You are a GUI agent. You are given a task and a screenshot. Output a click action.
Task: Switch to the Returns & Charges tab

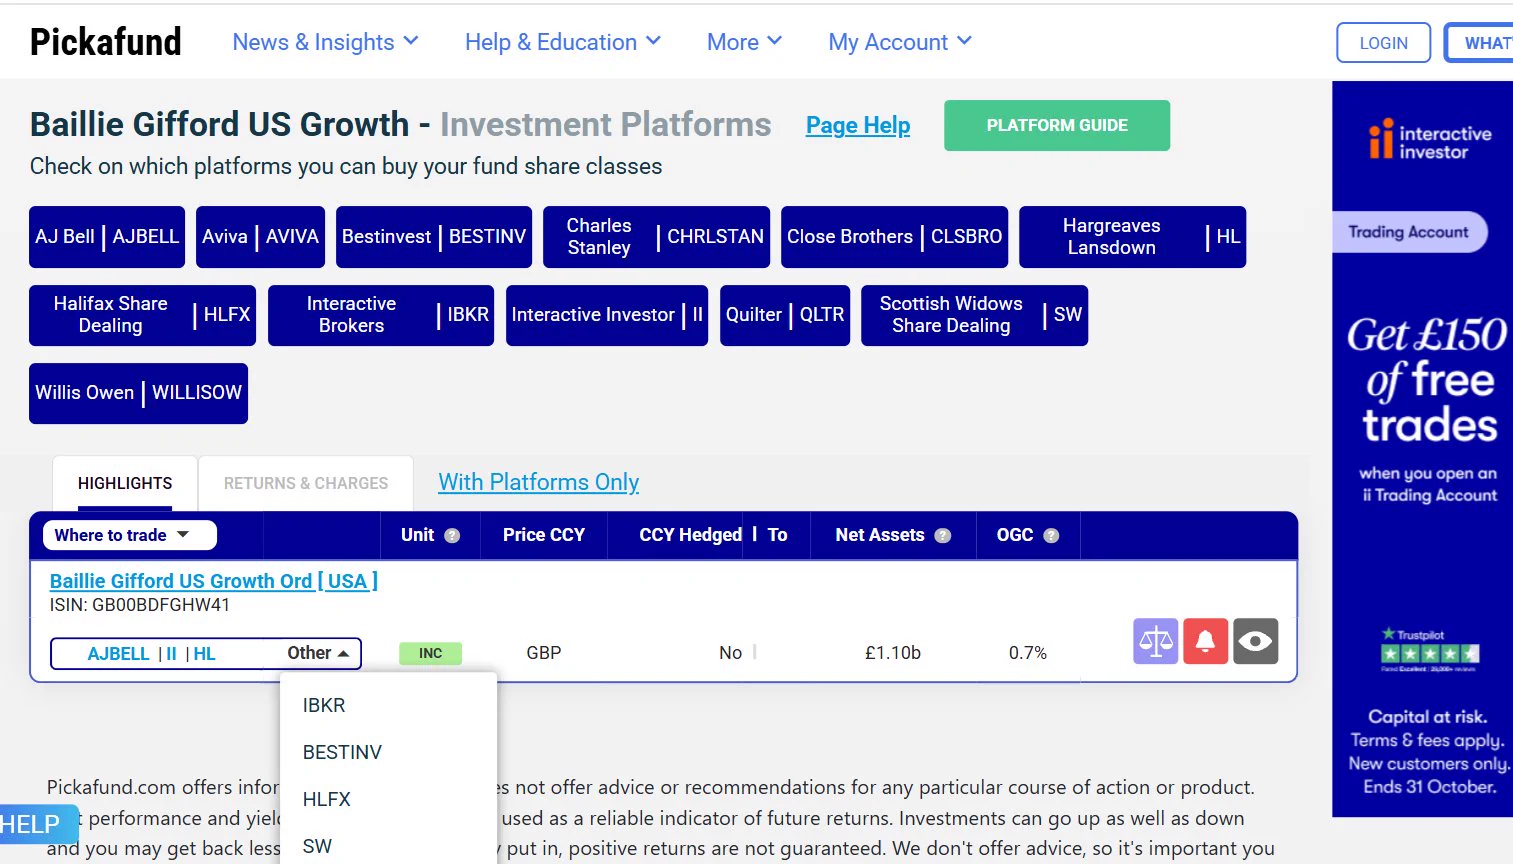click(306, 483)
